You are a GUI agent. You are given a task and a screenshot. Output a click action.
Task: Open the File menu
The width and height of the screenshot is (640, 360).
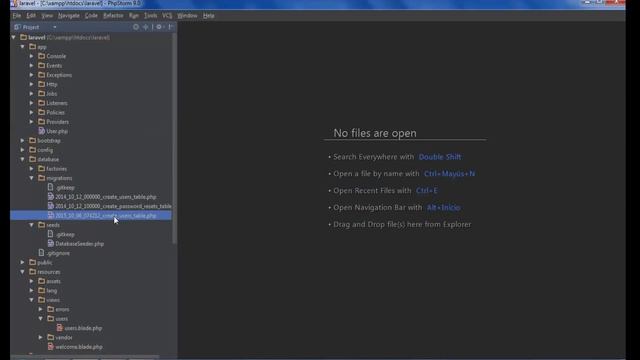(17, 16)
